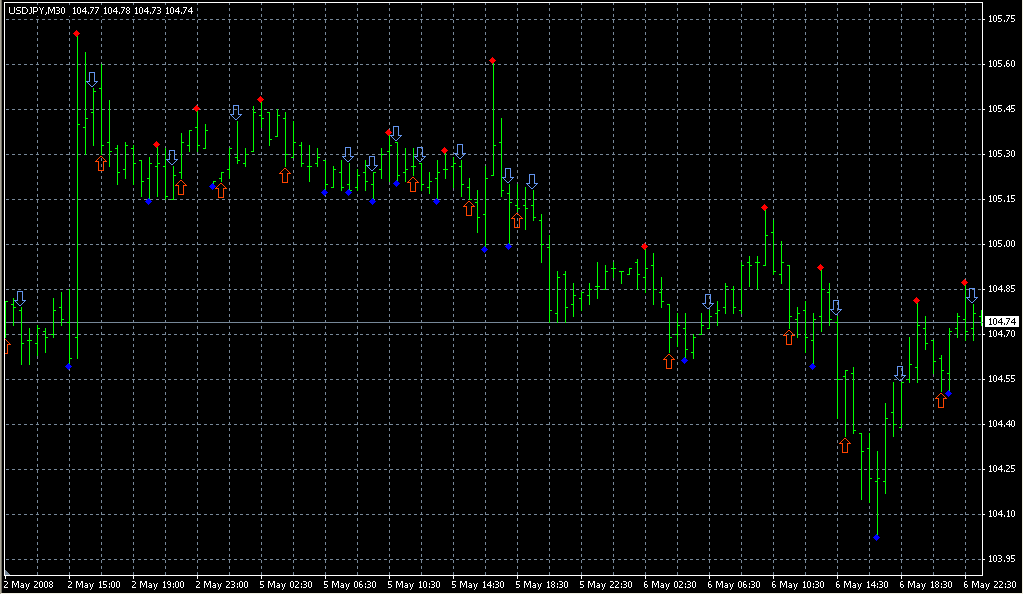Select the red up arrow near 104.30
1024x594 pixels.
pos(845,445)
